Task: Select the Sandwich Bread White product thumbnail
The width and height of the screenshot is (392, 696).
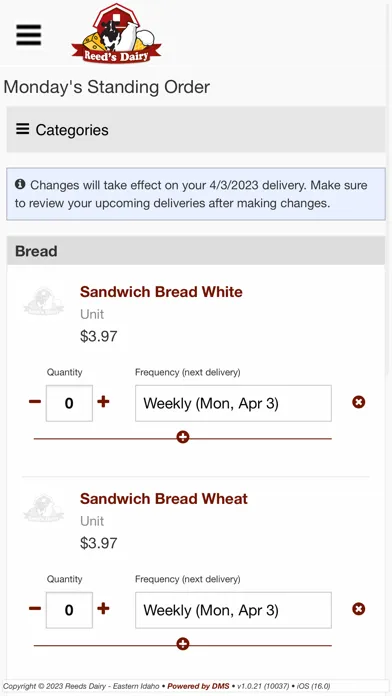Action: (44, 302)
